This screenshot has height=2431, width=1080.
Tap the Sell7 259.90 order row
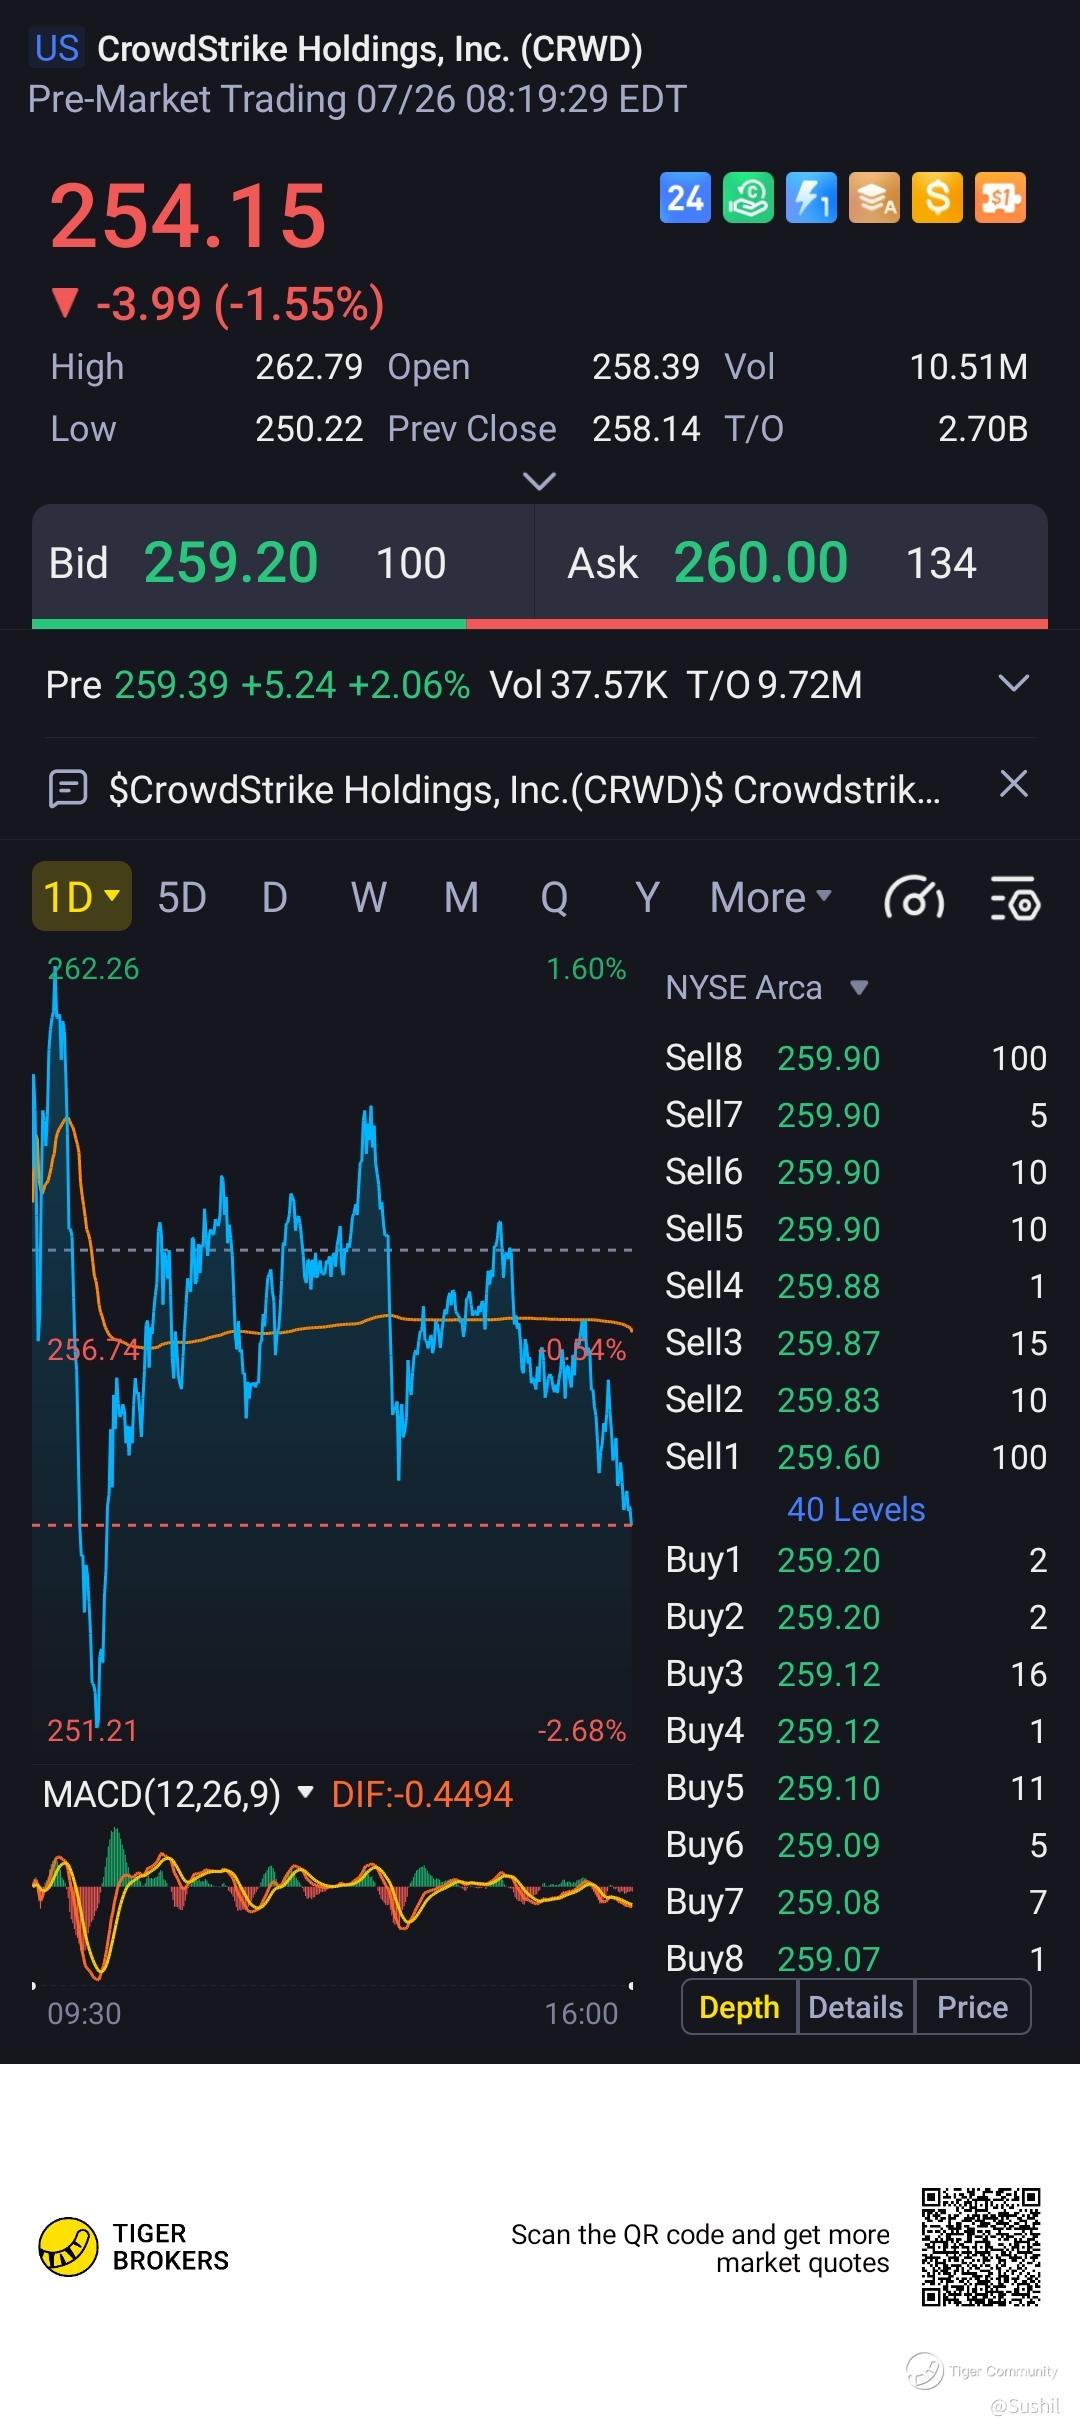[x=856, y=1115]
